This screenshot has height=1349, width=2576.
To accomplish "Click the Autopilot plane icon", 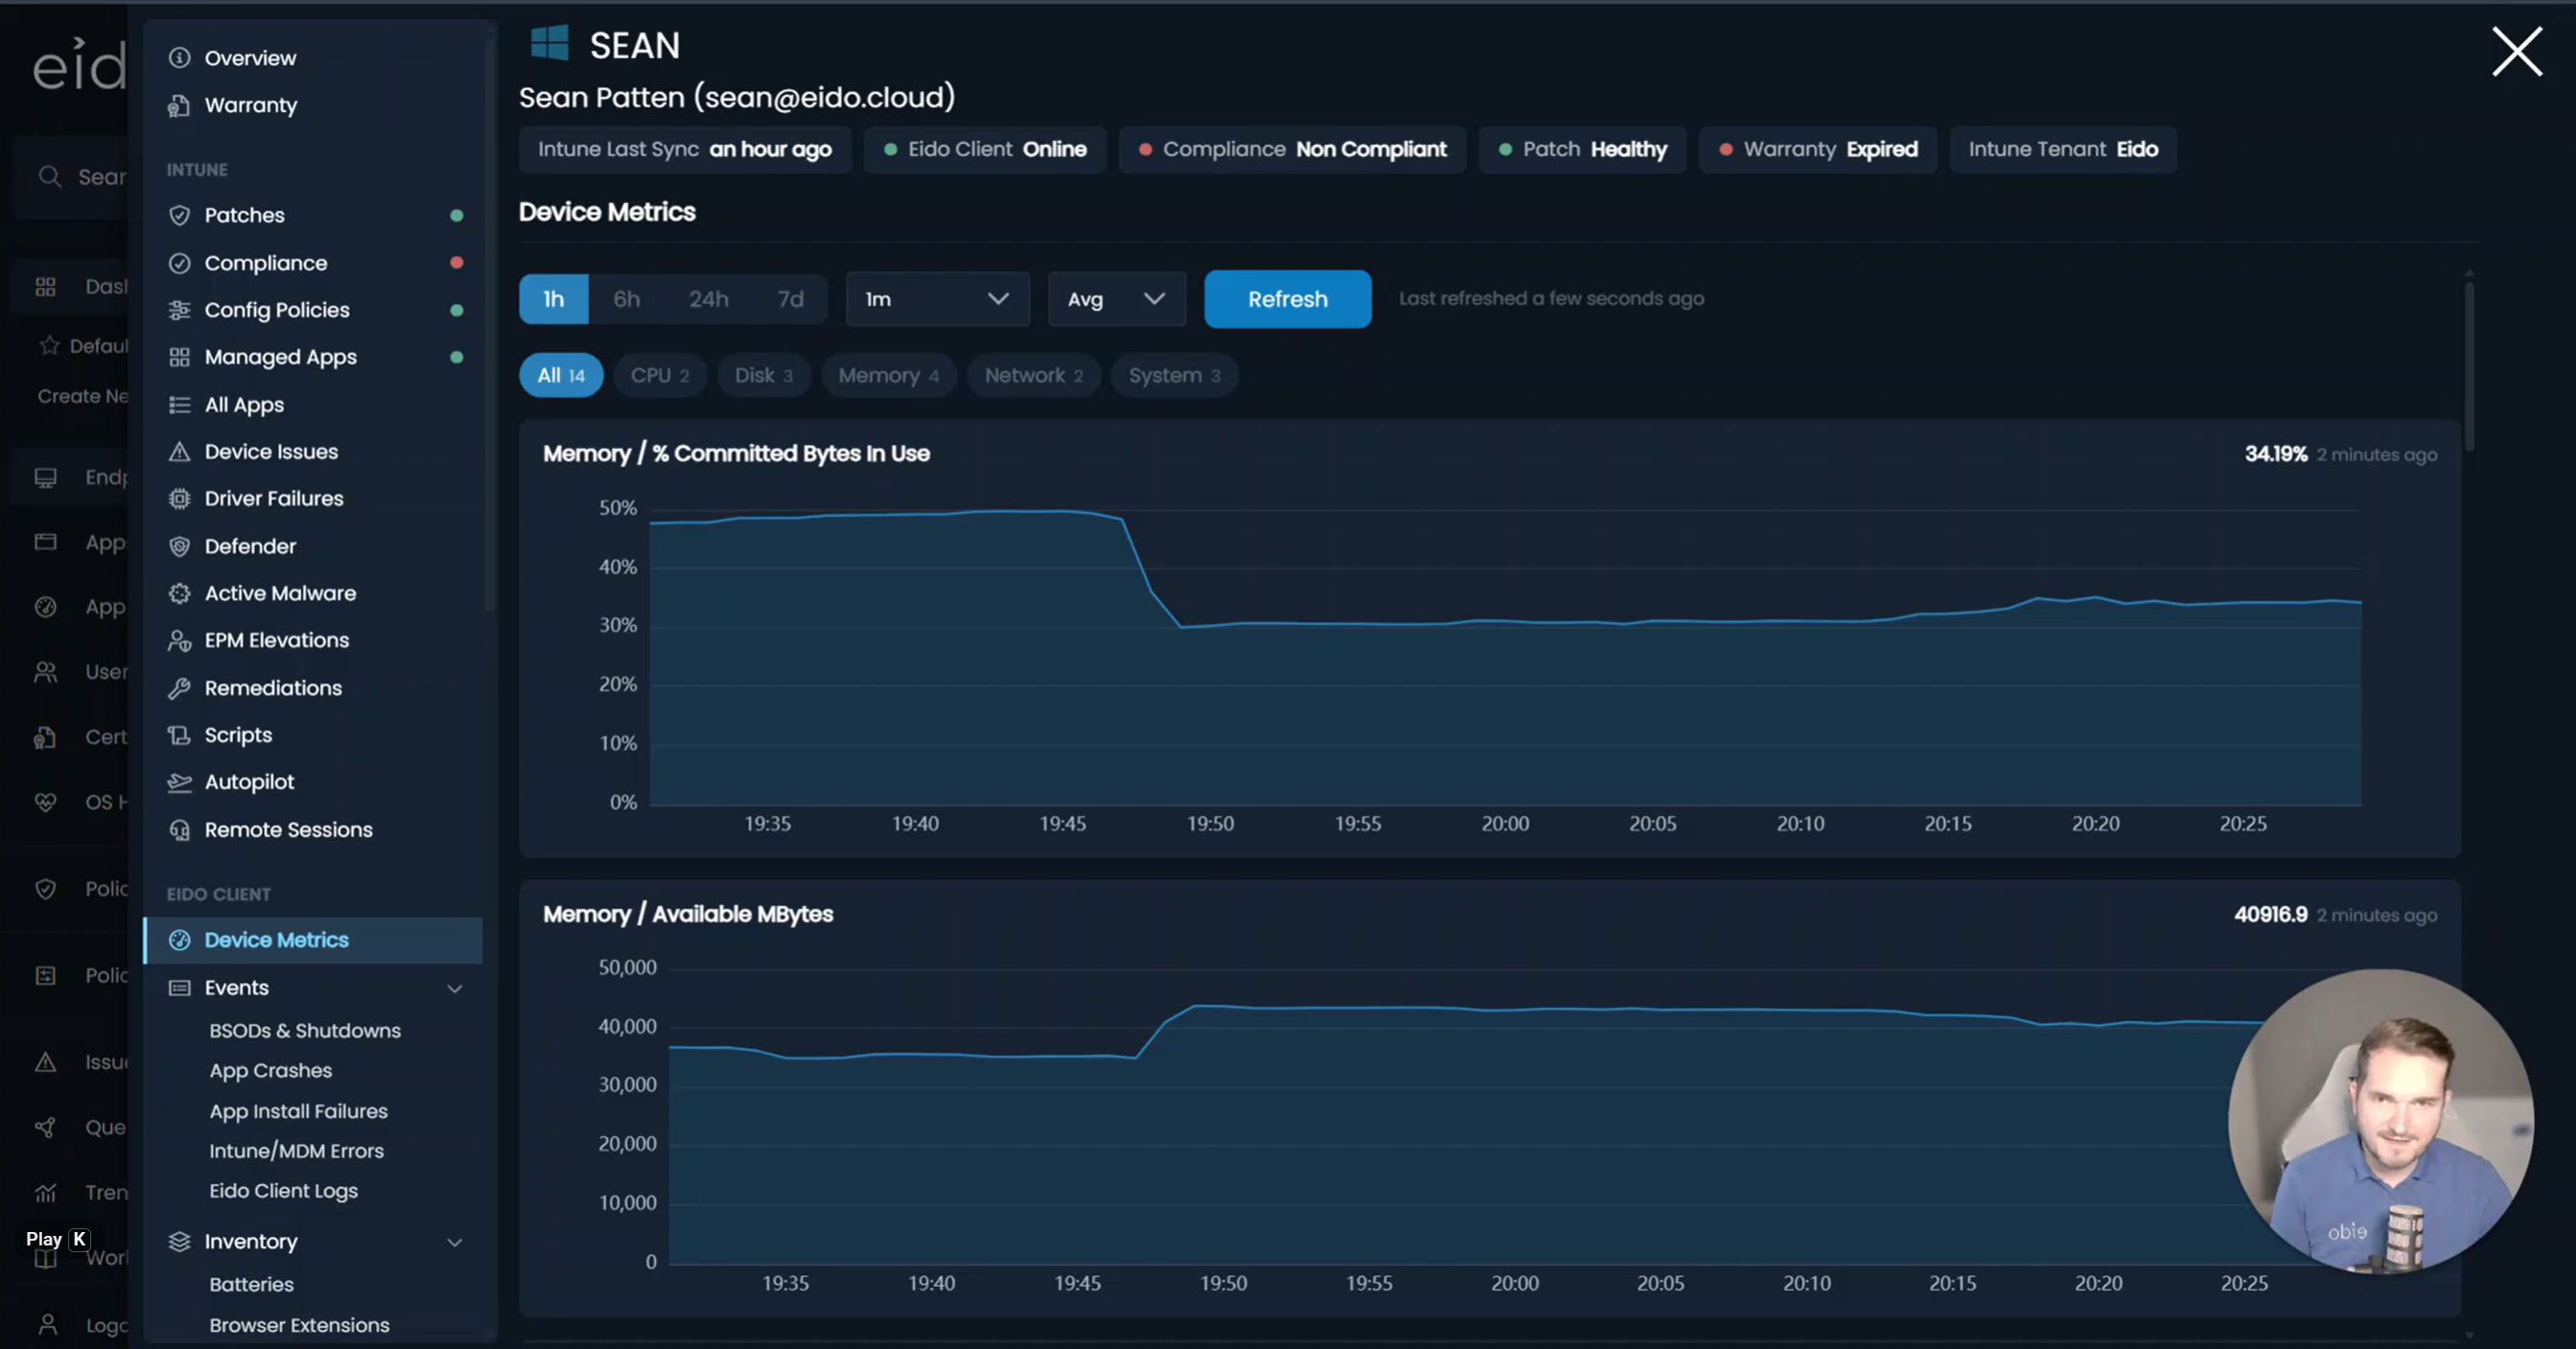I will point(179,782).
